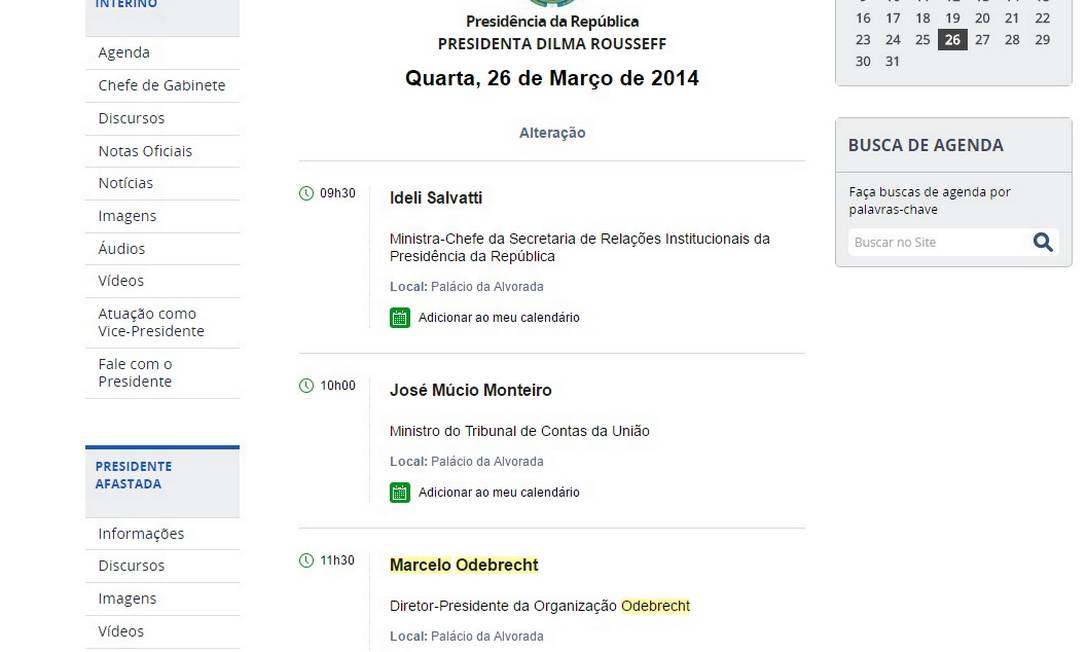Click the search magnifier icon
Image resolution: width=1086 pixels, height=652 pixels.
[x=1043, y=242]
